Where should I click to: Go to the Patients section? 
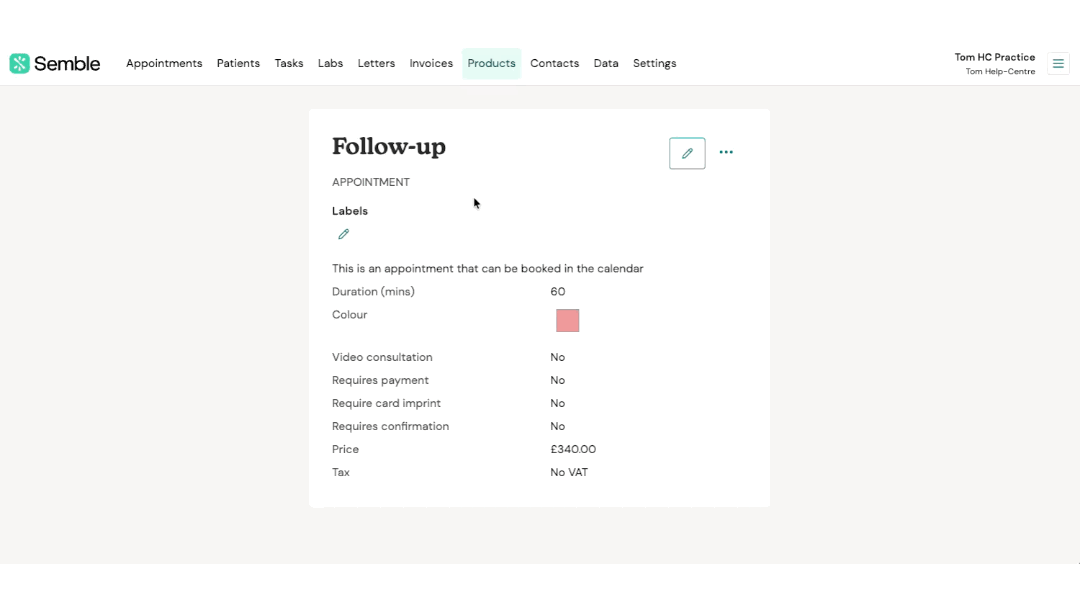[x=238, y=64]
